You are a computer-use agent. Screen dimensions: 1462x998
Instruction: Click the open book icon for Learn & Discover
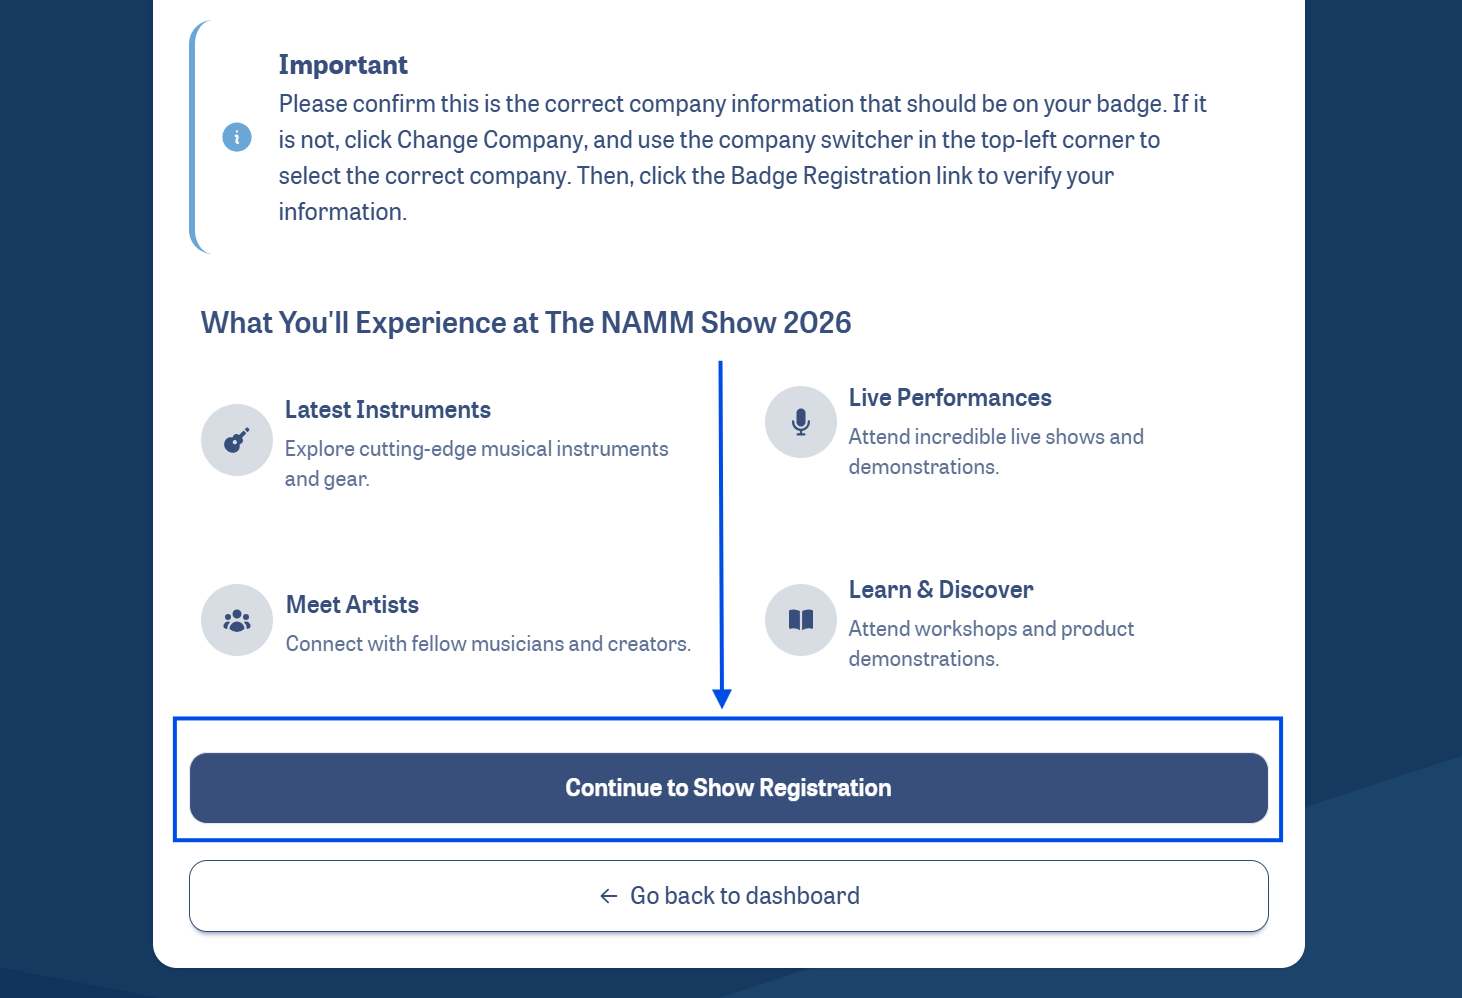[x=801, y=620]
